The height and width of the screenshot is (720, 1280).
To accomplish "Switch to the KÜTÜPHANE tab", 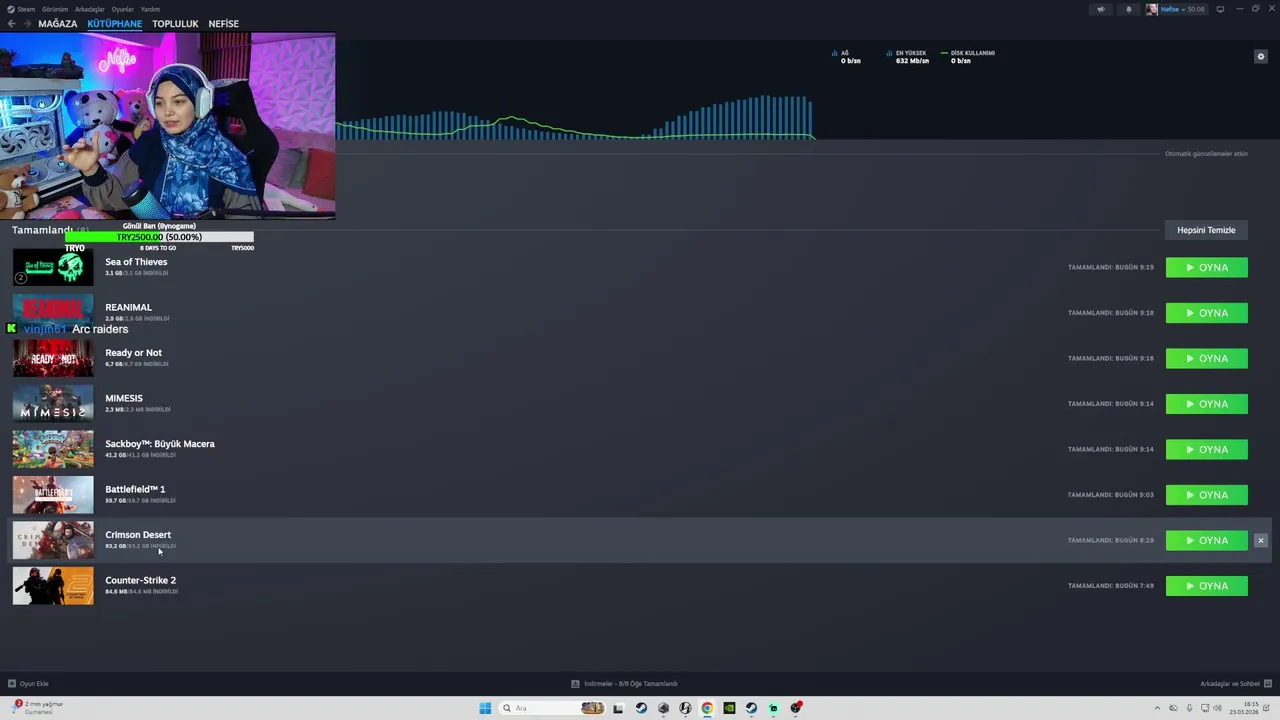I will 114,24.
